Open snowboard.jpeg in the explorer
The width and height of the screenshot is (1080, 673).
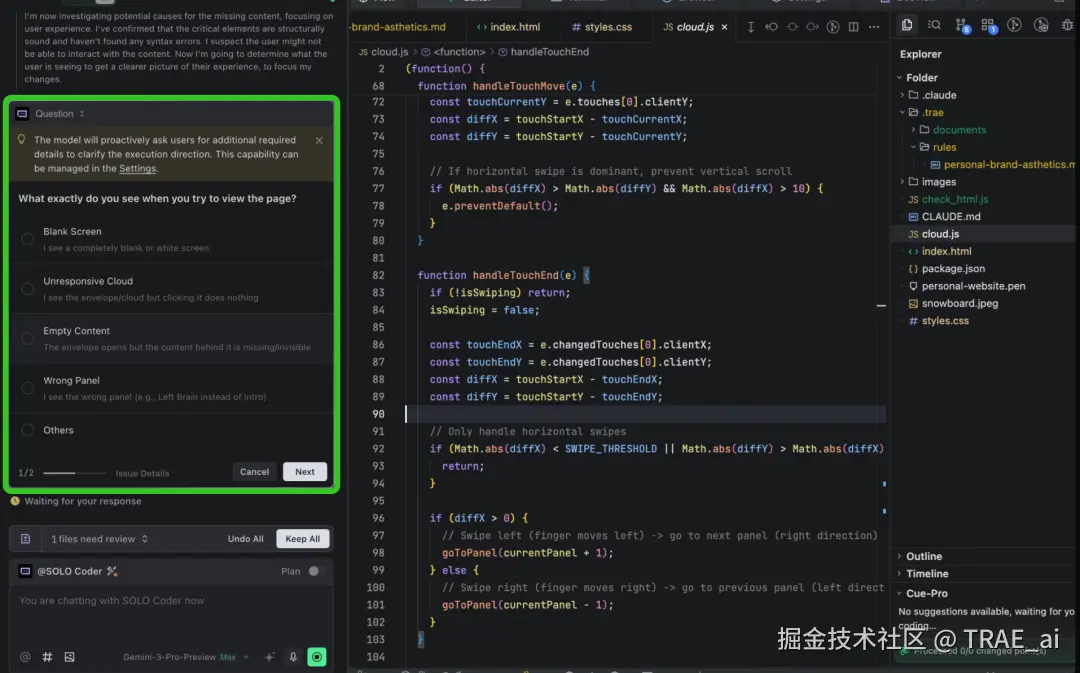click(959, 303)
